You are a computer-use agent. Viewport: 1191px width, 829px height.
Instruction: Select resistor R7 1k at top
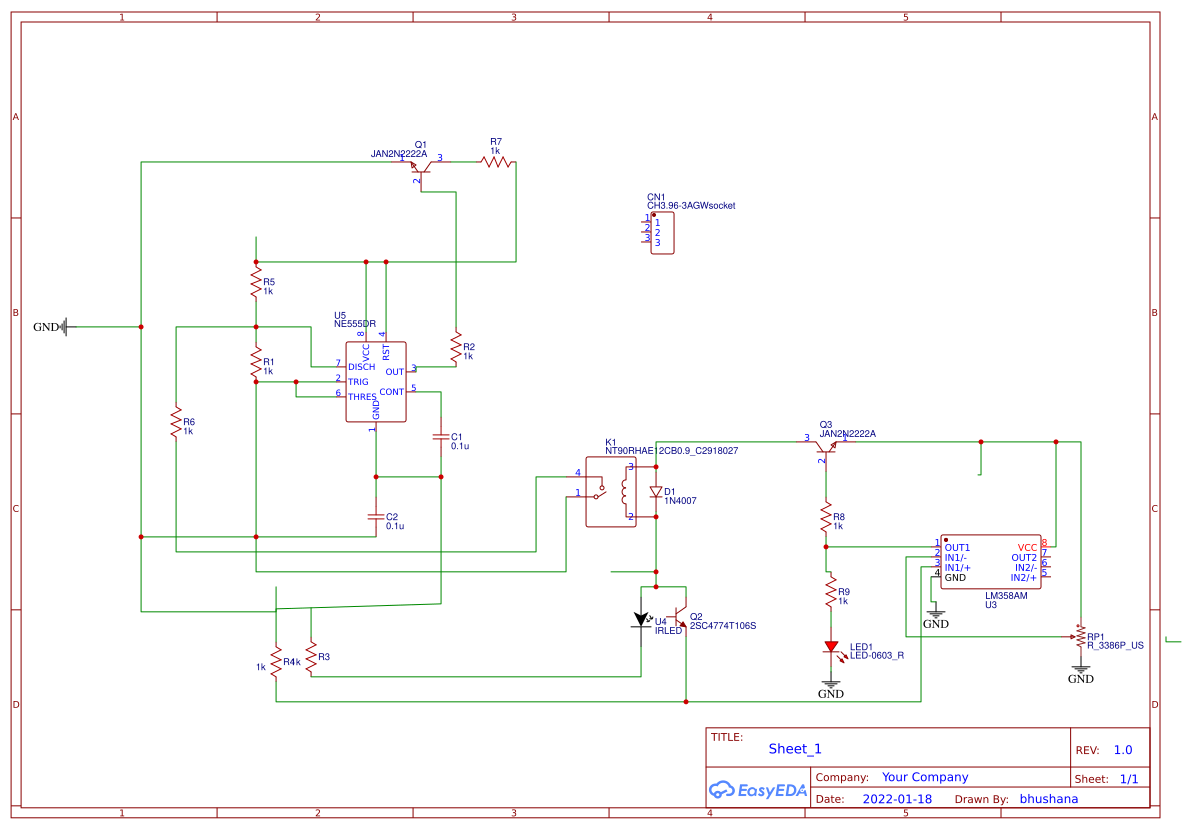point(494,160)
